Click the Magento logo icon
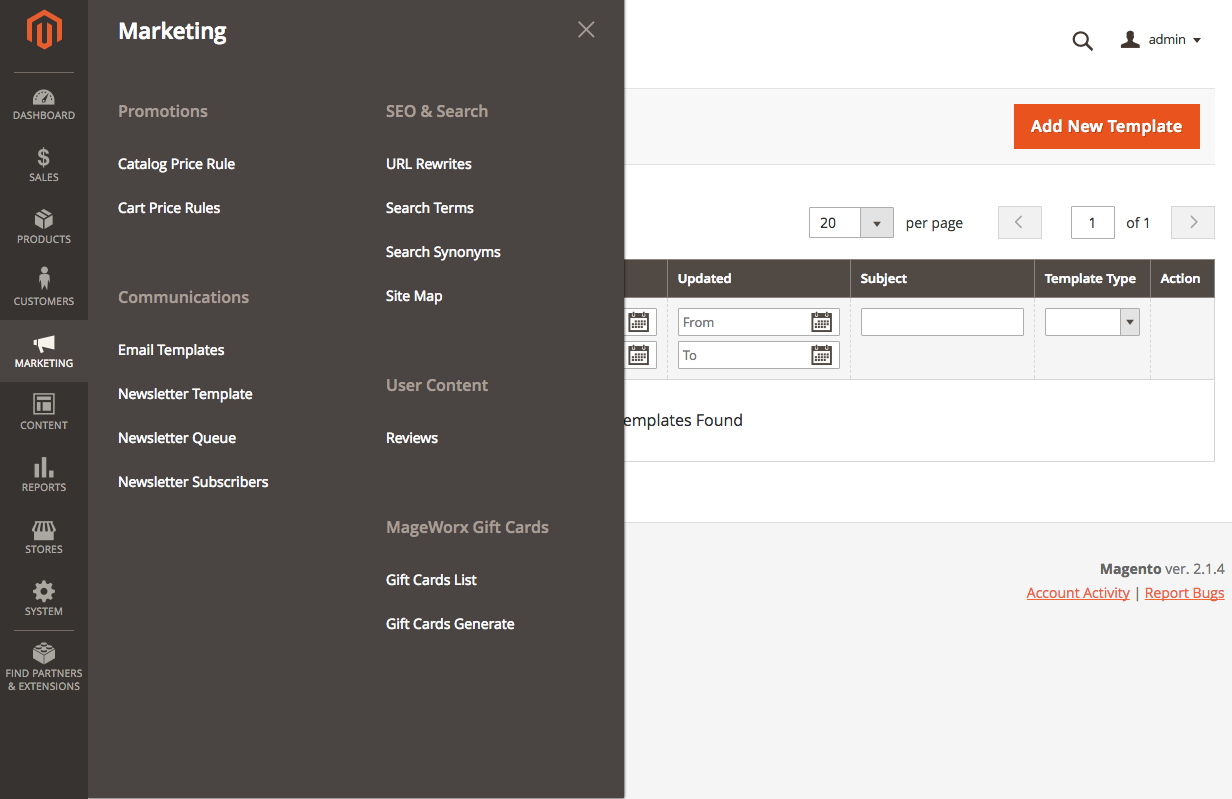 click(44, 30)
